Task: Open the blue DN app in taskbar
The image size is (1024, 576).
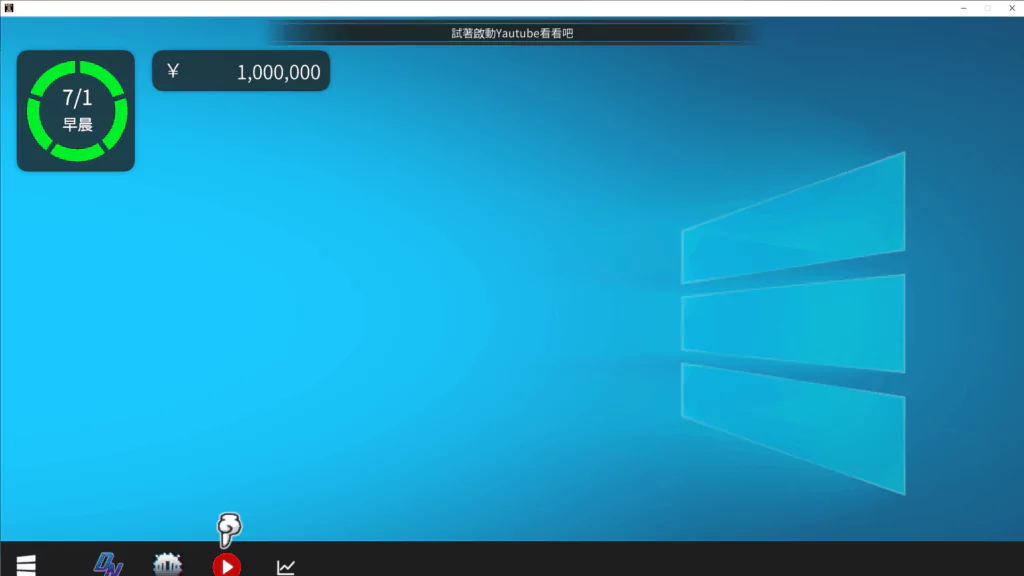Action: pos(108,565)
